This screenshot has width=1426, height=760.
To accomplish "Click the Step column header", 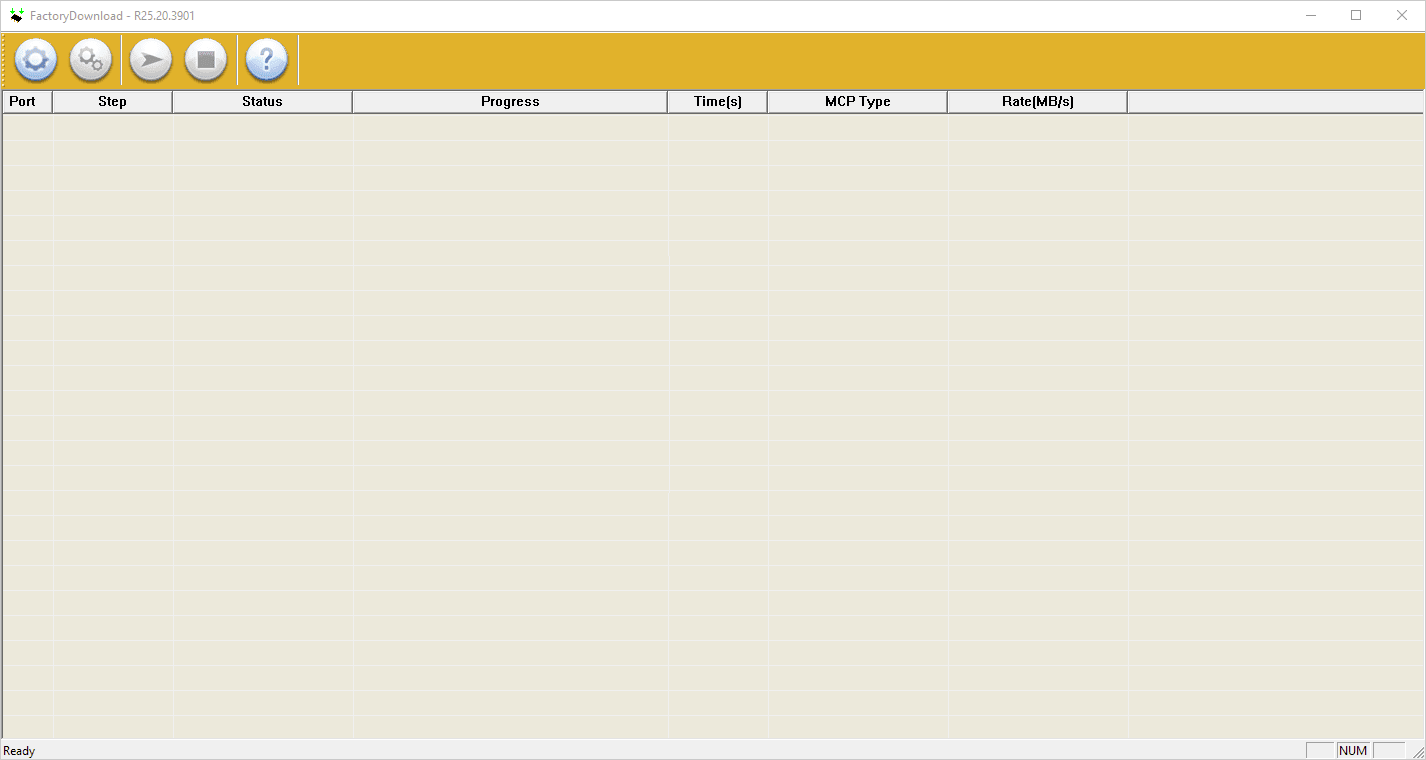I will 112,101.
